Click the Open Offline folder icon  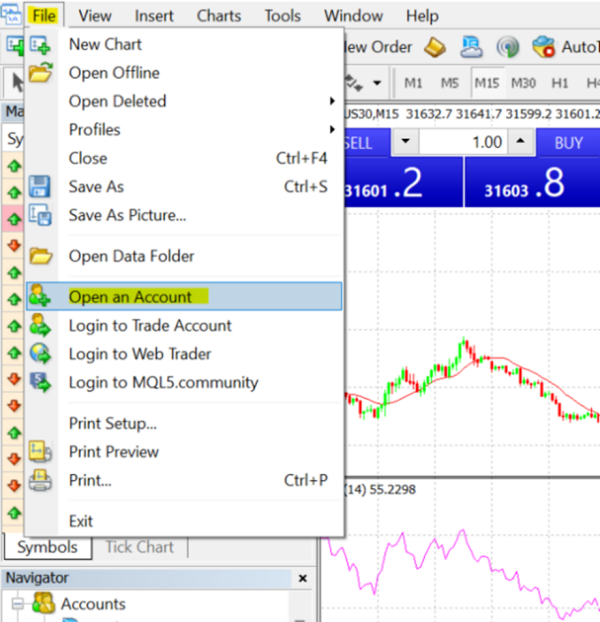click(x=40, y=73)
